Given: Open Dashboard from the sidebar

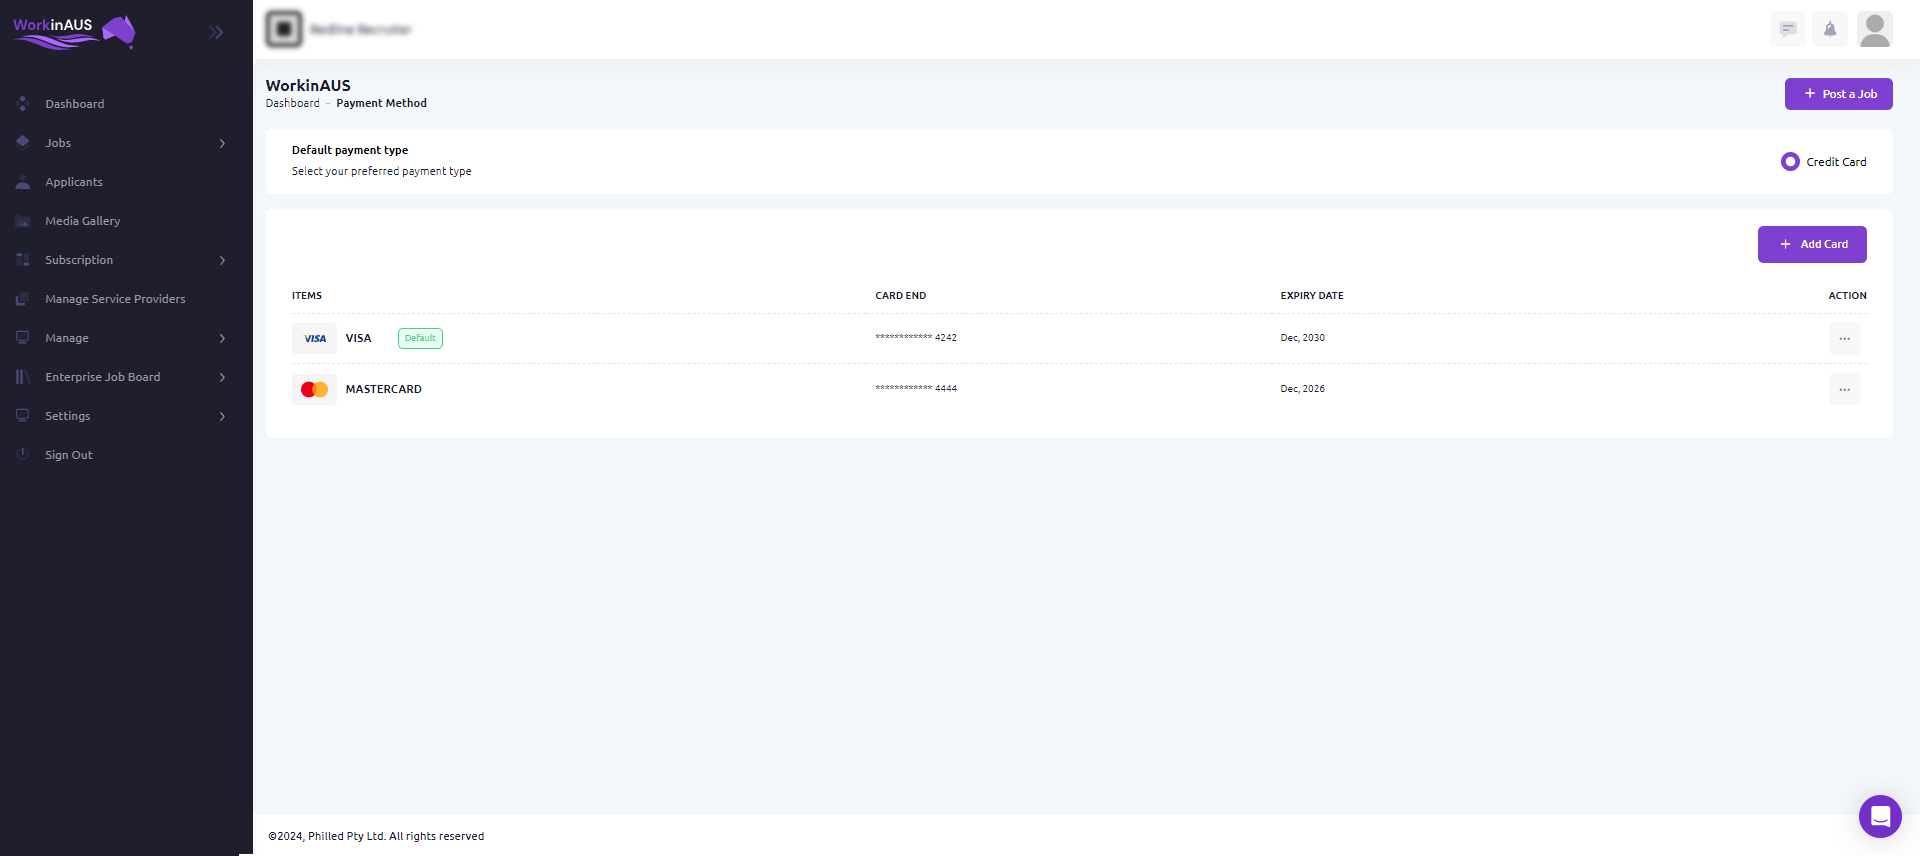Looking at the screenshot, I should click(x=74, y=104).
